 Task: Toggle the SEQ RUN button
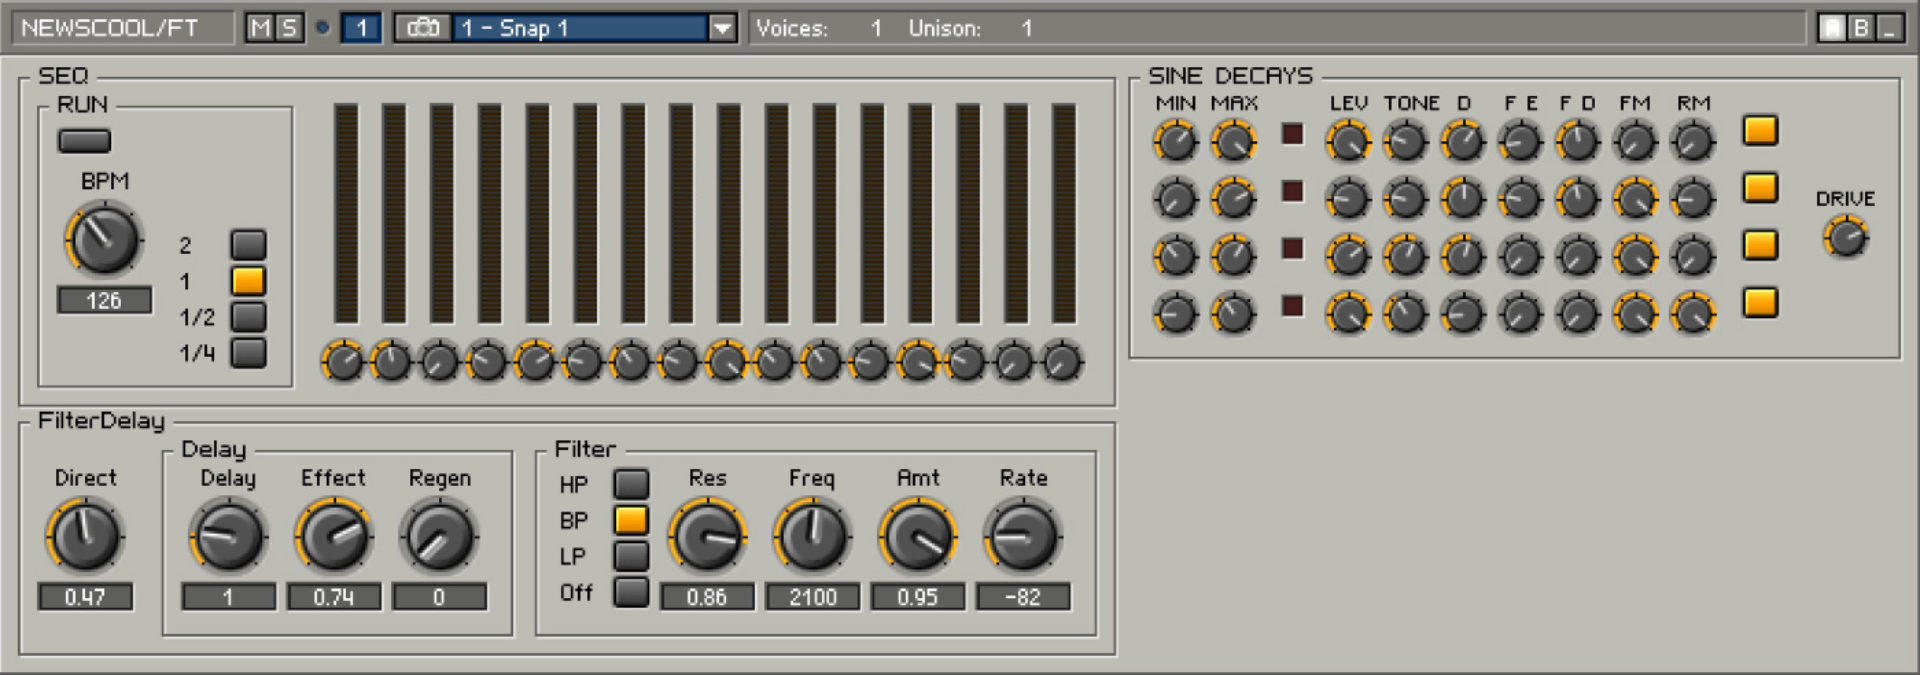coord(84,141)
